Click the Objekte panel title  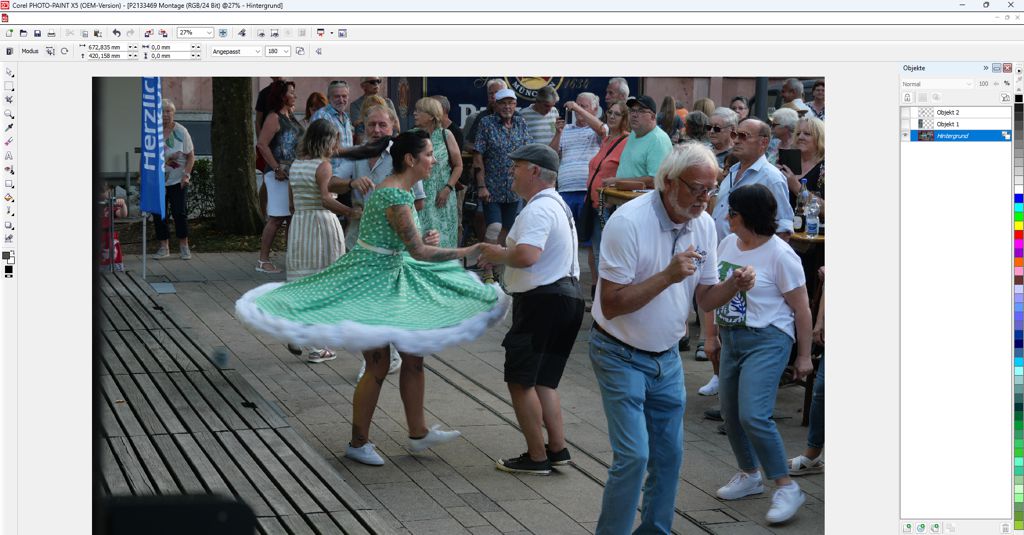pos(914,68)
